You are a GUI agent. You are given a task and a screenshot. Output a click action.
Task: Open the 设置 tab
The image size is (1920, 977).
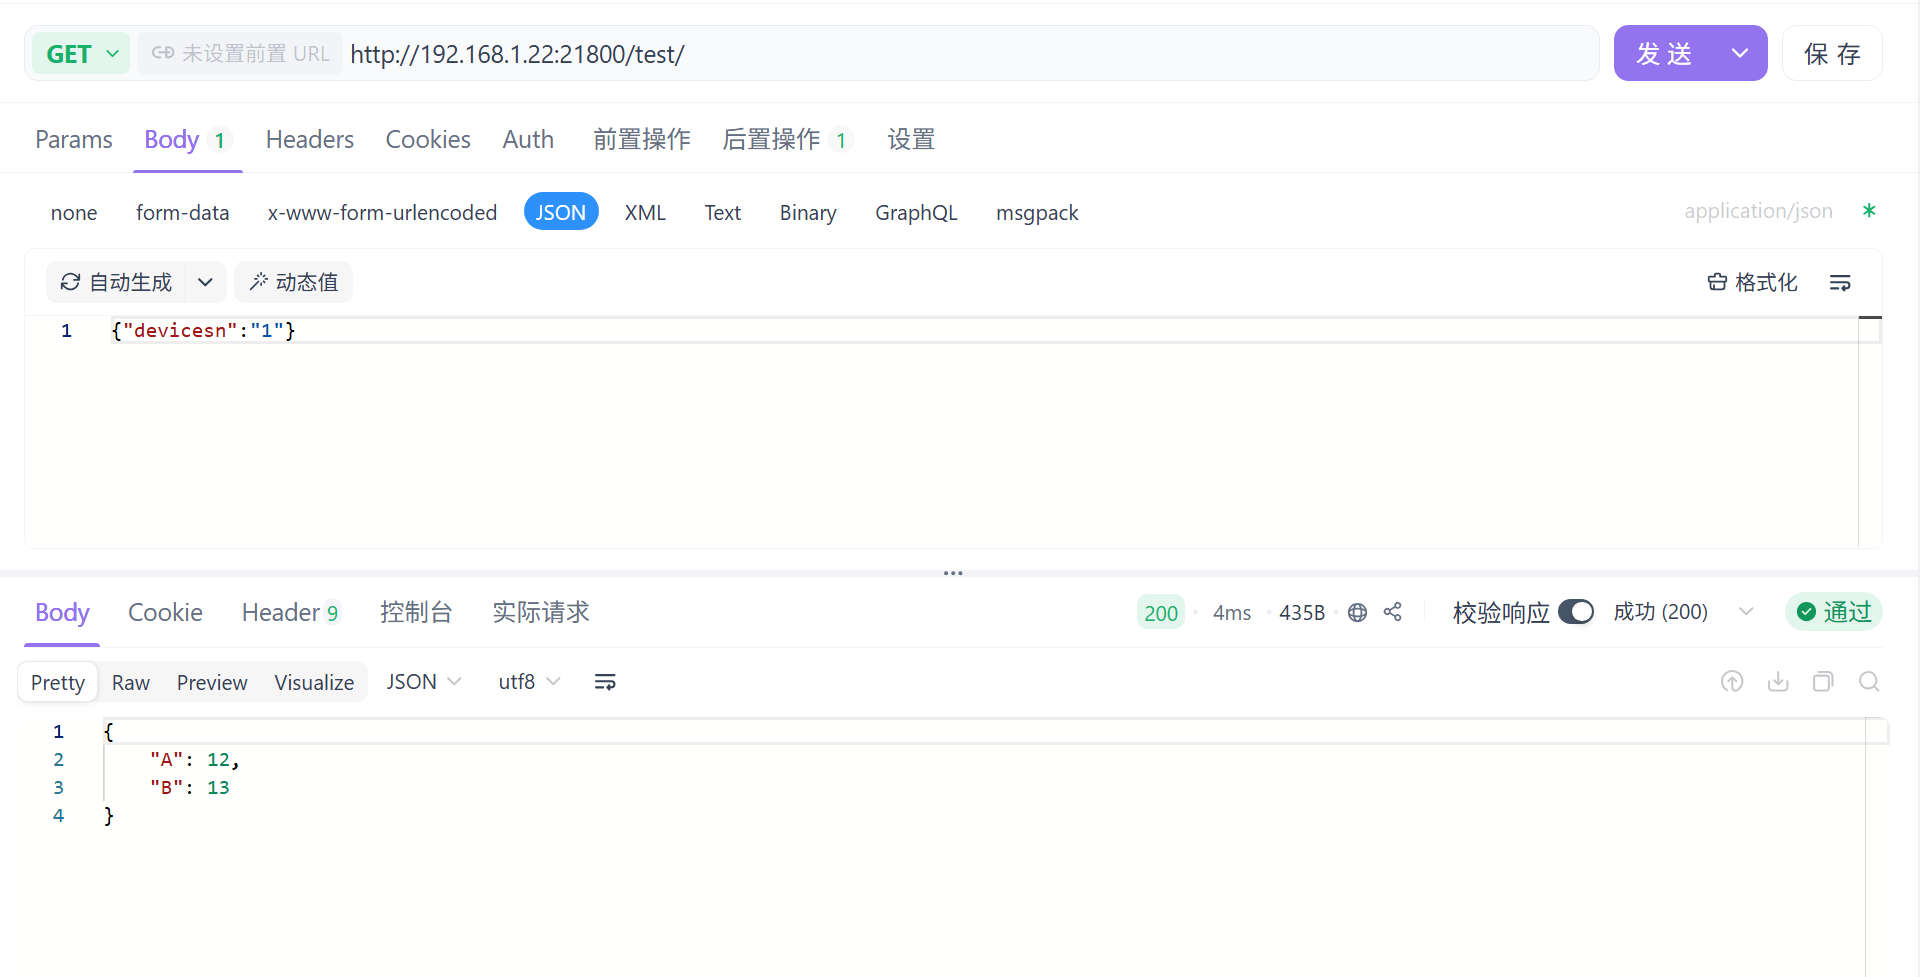911,139
